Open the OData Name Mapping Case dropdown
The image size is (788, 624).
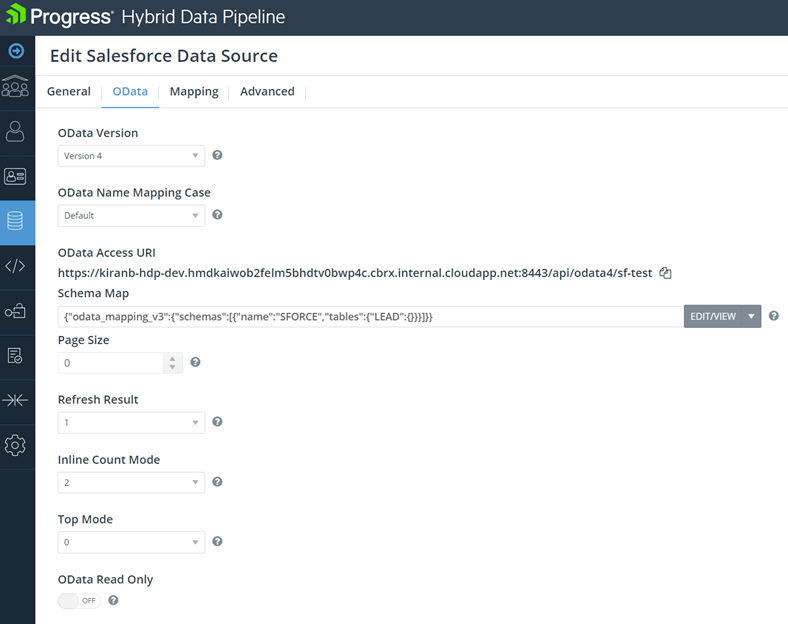point(131,216)
